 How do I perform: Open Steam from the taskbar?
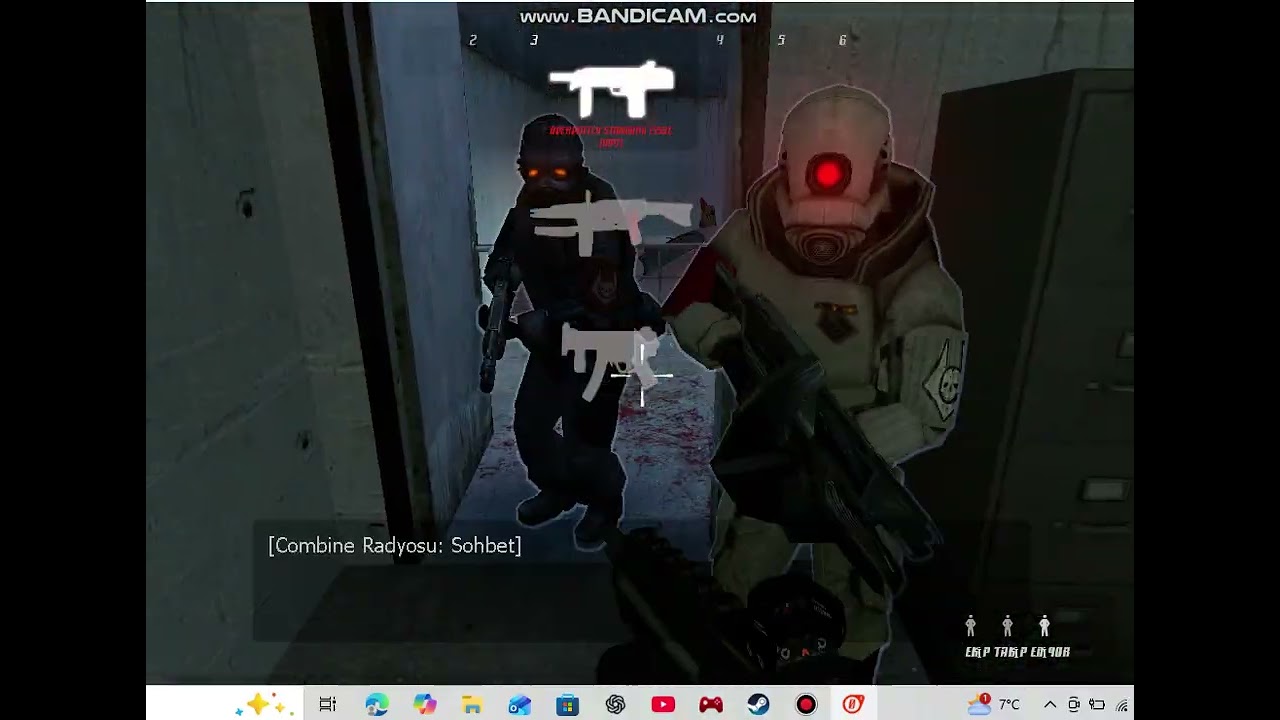(758, 705)
